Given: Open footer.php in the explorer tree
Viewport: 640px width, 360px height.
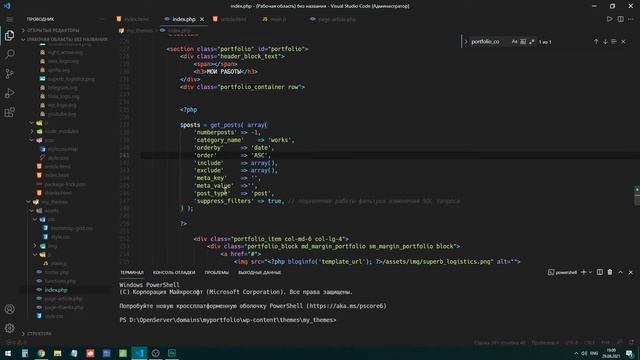Looking at the screenshot, I should click(57, 272).
